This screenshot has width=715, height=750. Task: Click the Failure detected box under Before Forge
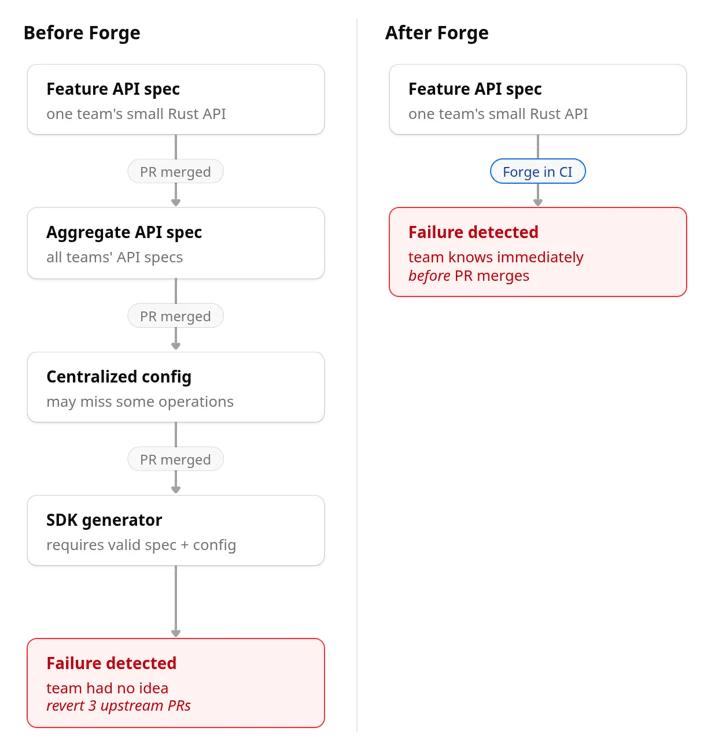click(x=176, y=683)
